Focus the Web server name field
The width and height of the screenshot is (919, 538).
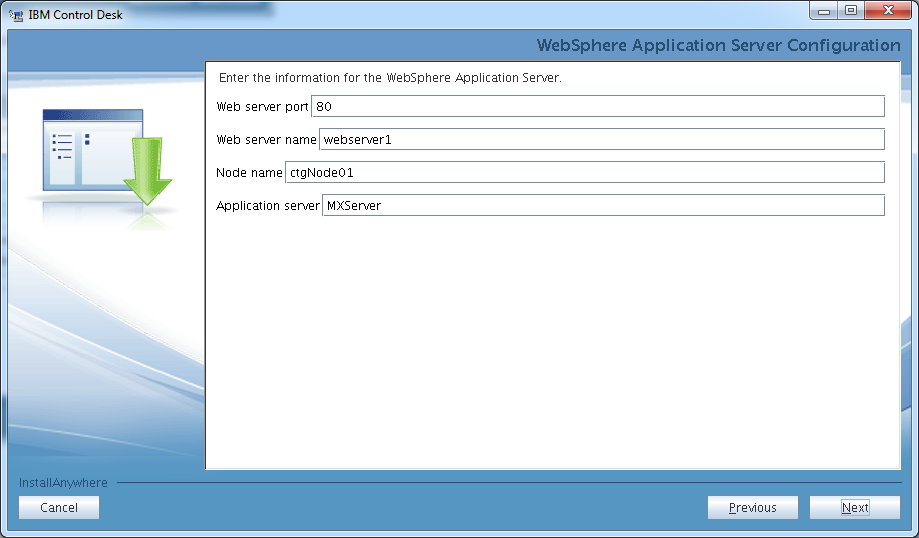[602, 139]
